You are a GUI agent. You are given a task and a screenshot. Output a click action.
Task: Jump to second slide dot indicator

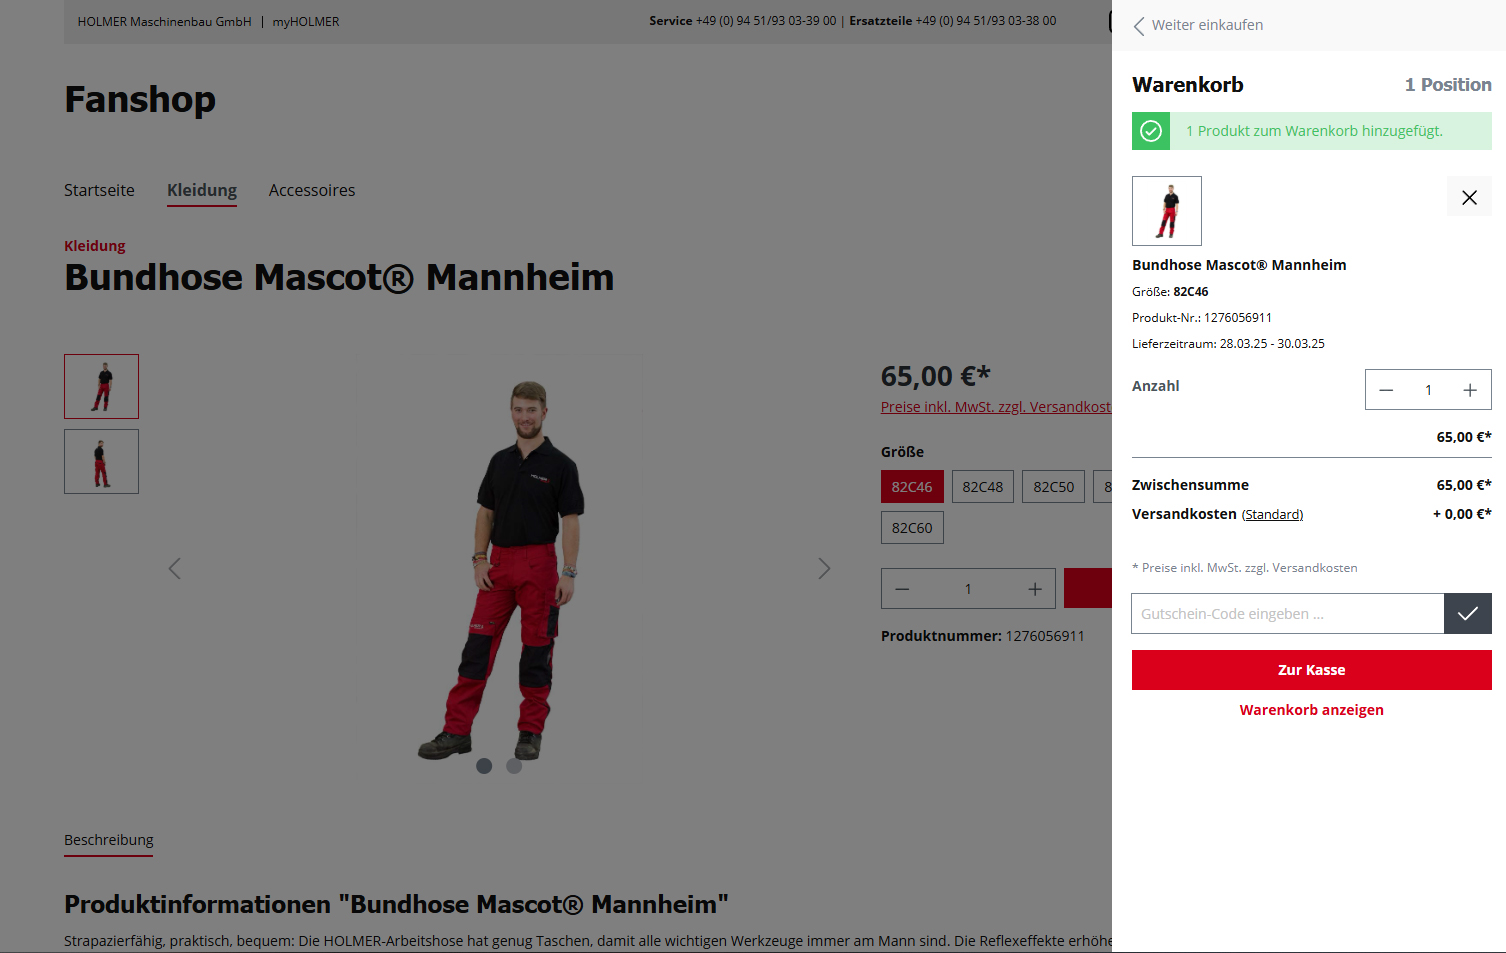coord(514,766)
